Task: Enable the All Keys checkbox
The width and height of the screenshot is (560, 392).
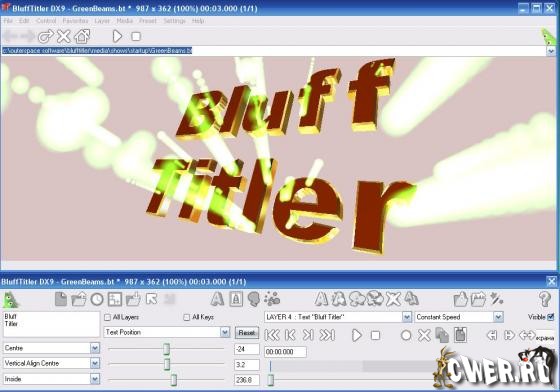Action: pyautogui.click(x=186, y=317)
